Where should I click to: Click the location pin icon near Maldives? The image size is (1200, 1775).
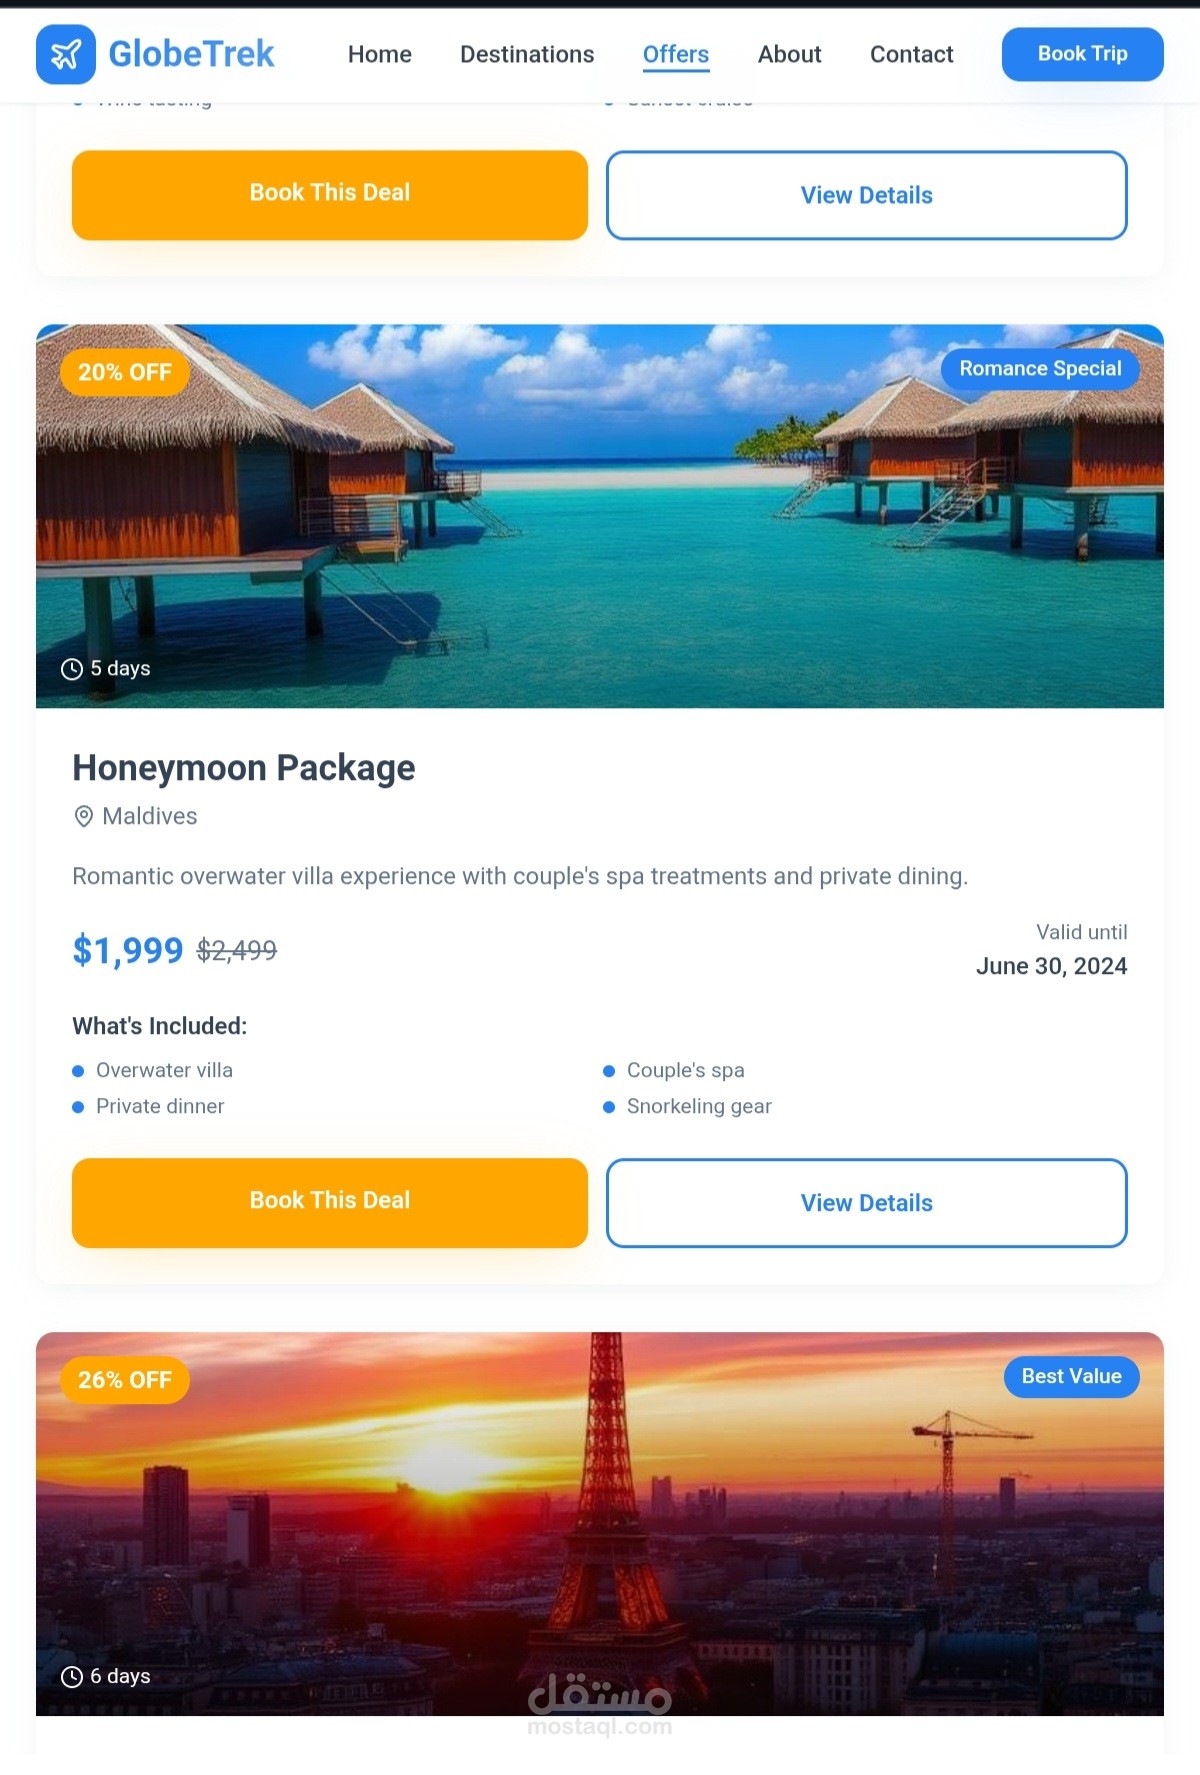[x=84, y=817]
